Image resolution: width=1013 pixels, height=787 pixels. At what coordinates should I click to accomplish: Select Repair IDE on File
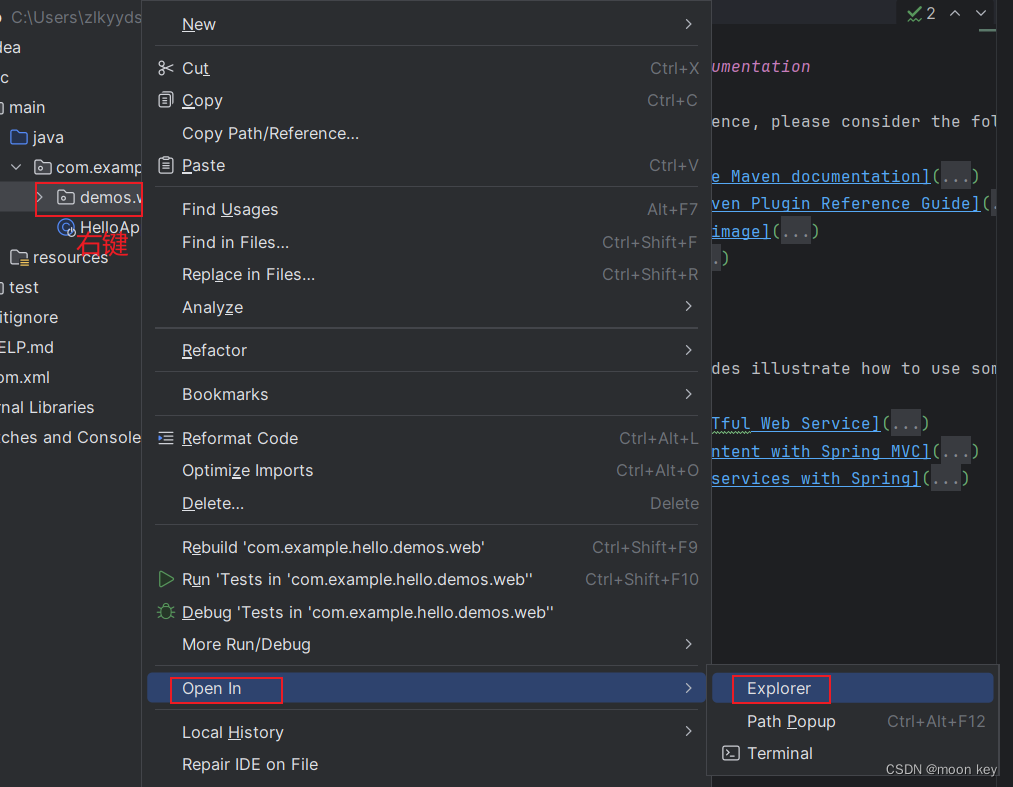point(426,764)
